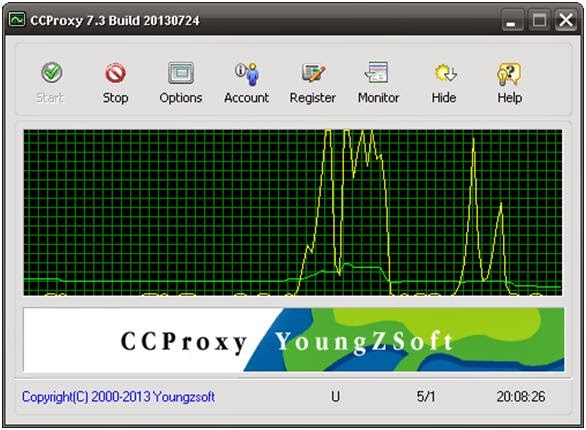Stop the proxy with the Stop icon
Viewport: 586px width, 430px height.
[115, 72]
